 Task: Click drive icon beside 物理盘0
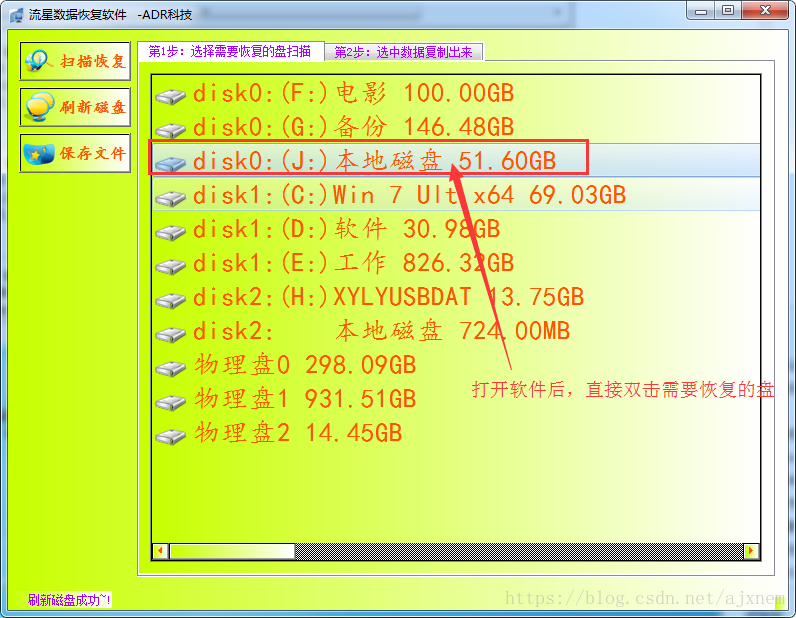(170, 368)
